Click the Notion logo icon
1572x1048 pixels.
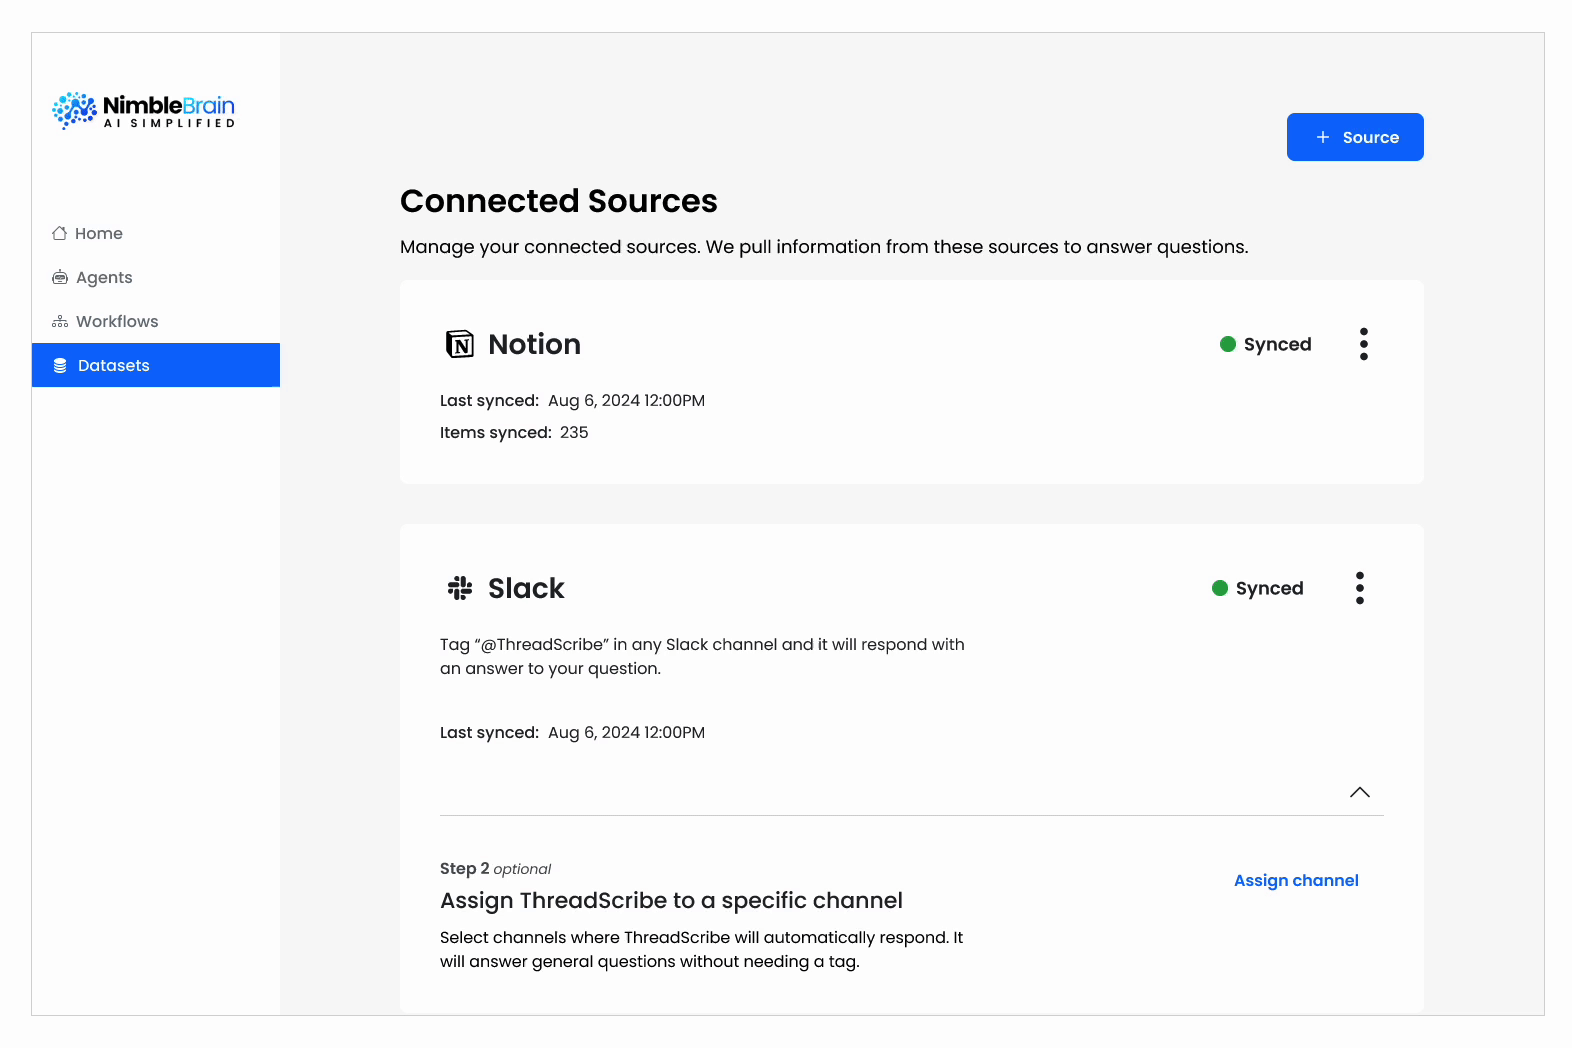tap(460, 344)
